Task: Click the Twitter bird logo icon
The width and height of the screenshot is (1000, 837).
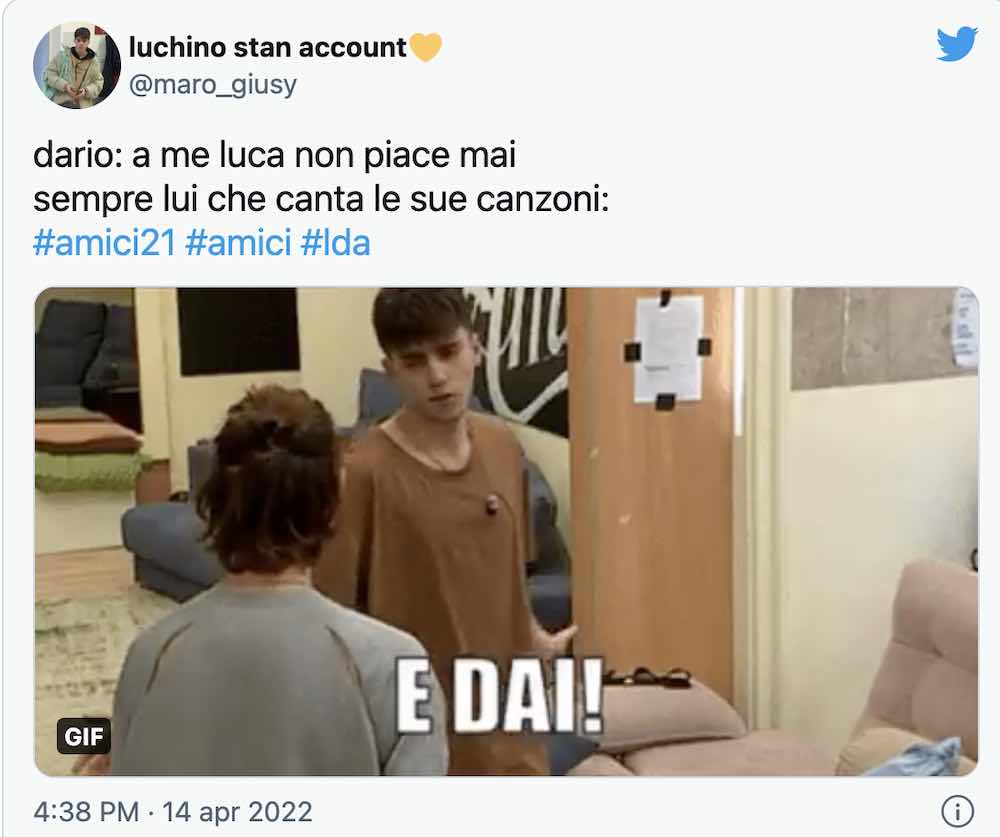Action: point(957,43)
